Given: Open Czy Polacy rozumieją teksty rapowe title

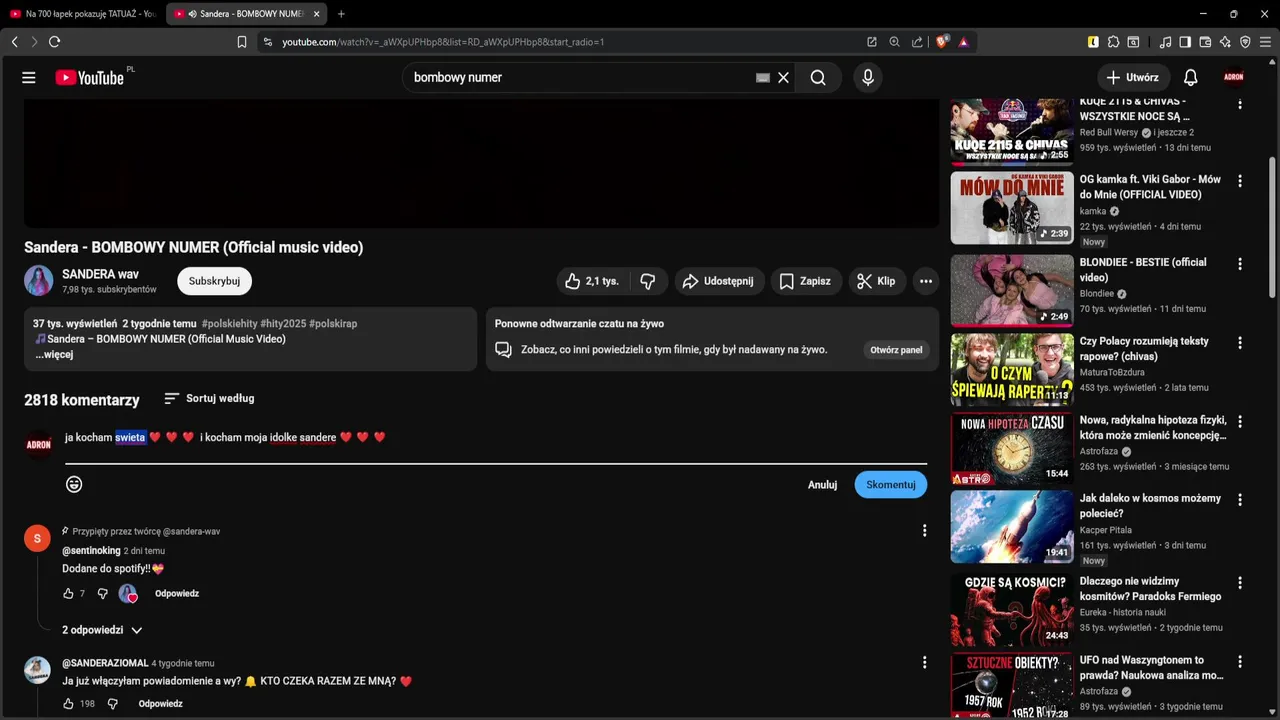Looking at the screenshot, I should [1144, 349].
